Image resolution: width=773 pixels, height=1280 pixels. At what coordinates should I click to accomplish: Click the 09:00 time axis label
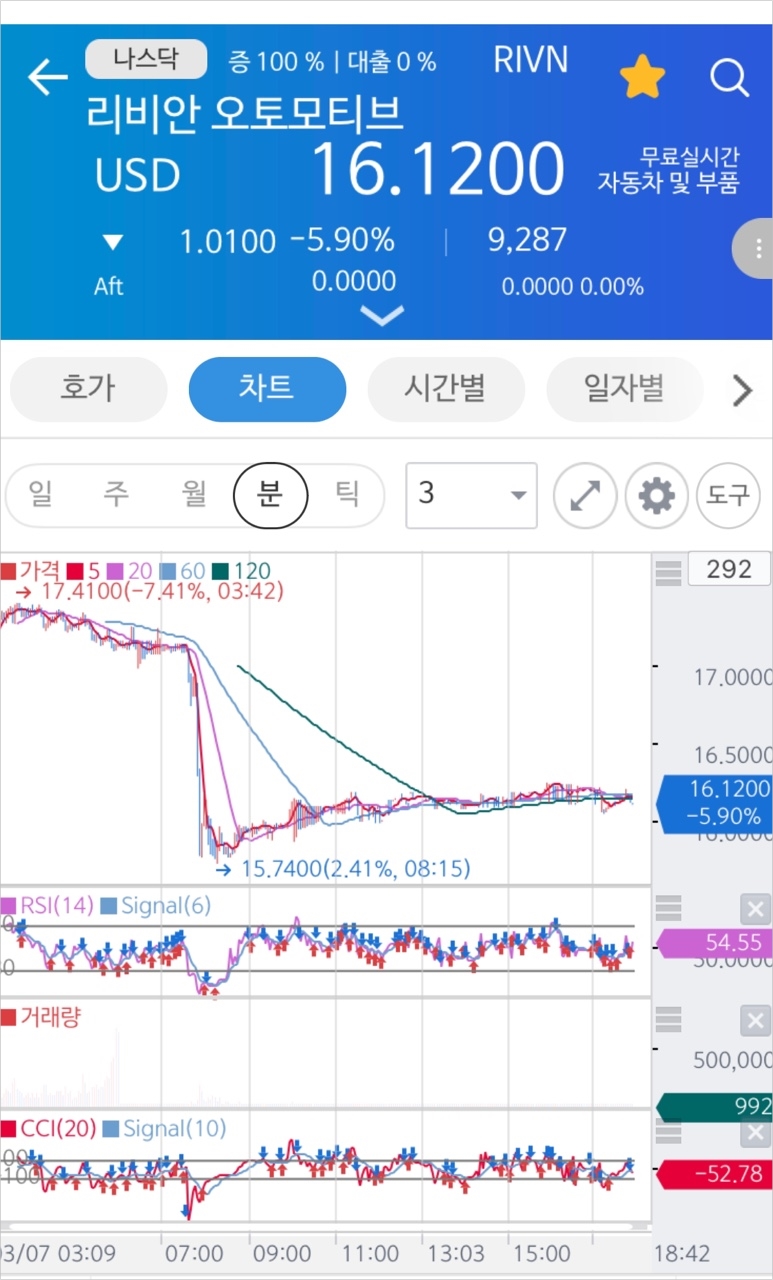click(x=281, y=1253)
